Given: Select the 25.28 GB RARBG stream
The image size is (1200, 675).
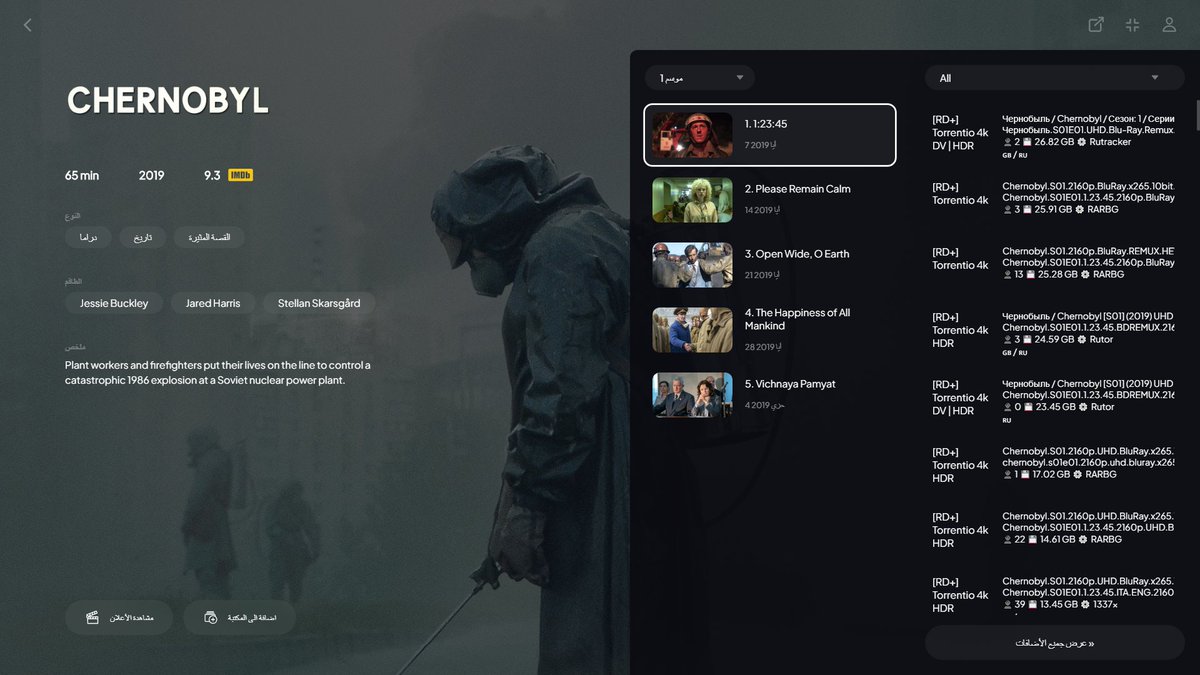Looking at the screenshot, I should 1054,264.
